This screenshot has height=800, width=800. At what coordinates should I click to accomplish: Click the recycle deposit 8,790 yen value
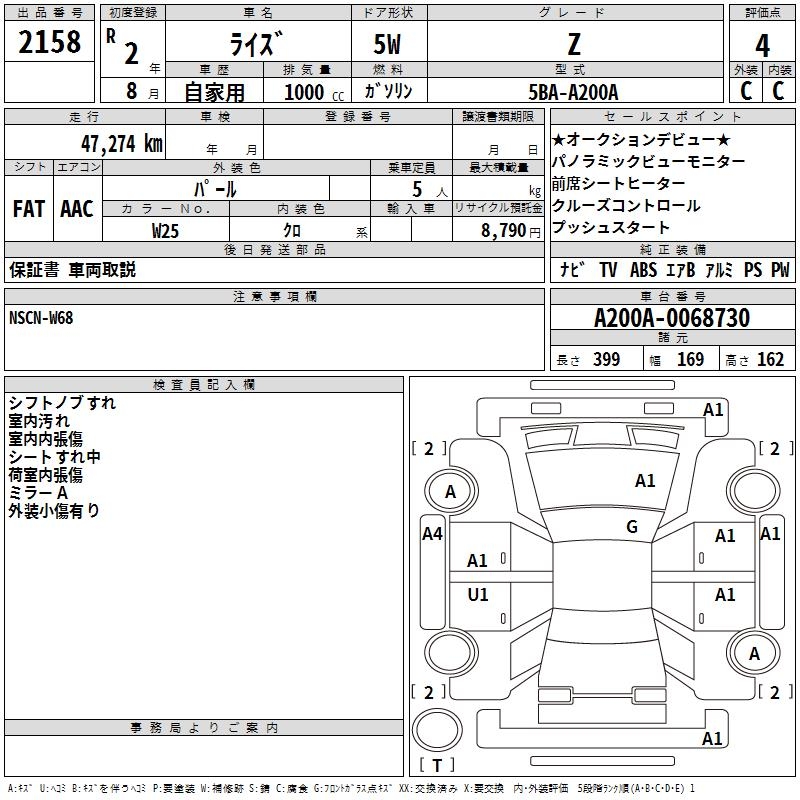click(510, 231)
